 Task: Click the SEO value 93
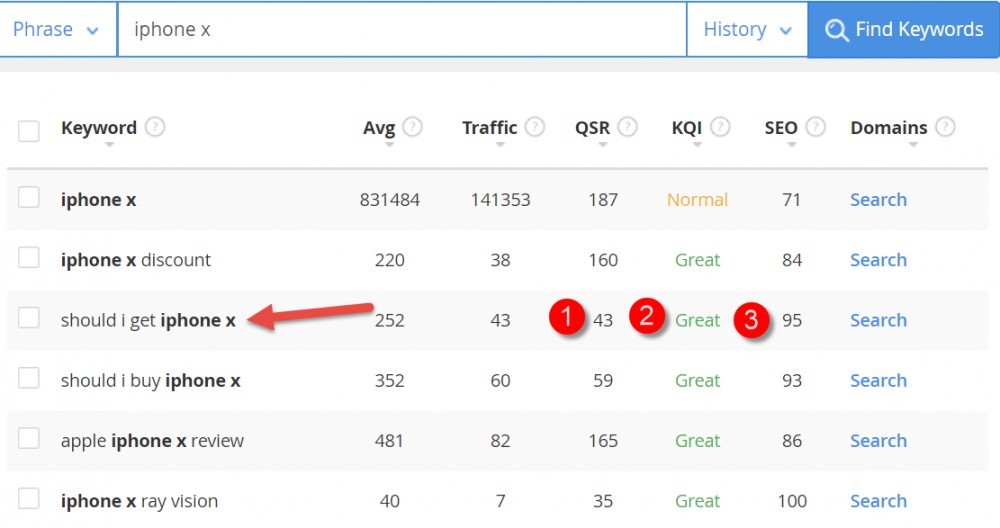(x=791, y=380)
